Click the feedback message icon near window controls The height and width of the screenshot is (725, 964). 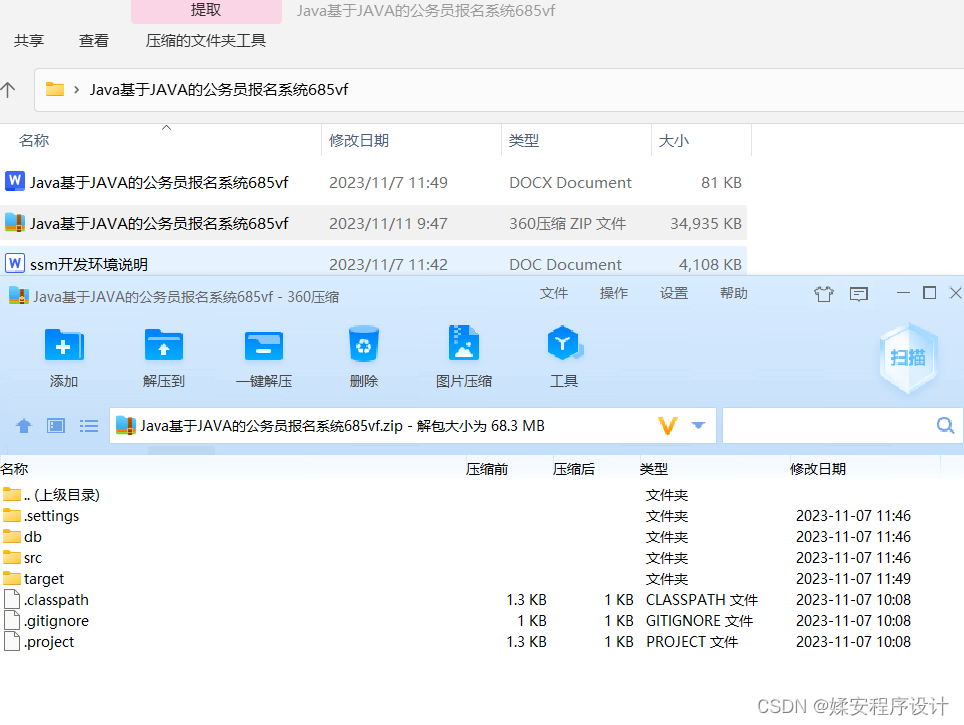[858, 293]
